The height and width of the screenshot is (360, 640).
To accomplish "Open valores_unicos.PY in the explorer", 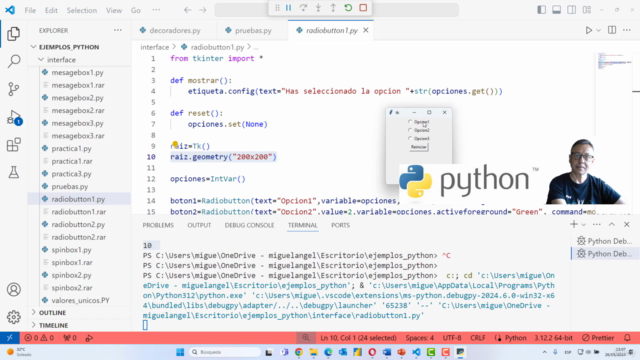I will point(80,300).
